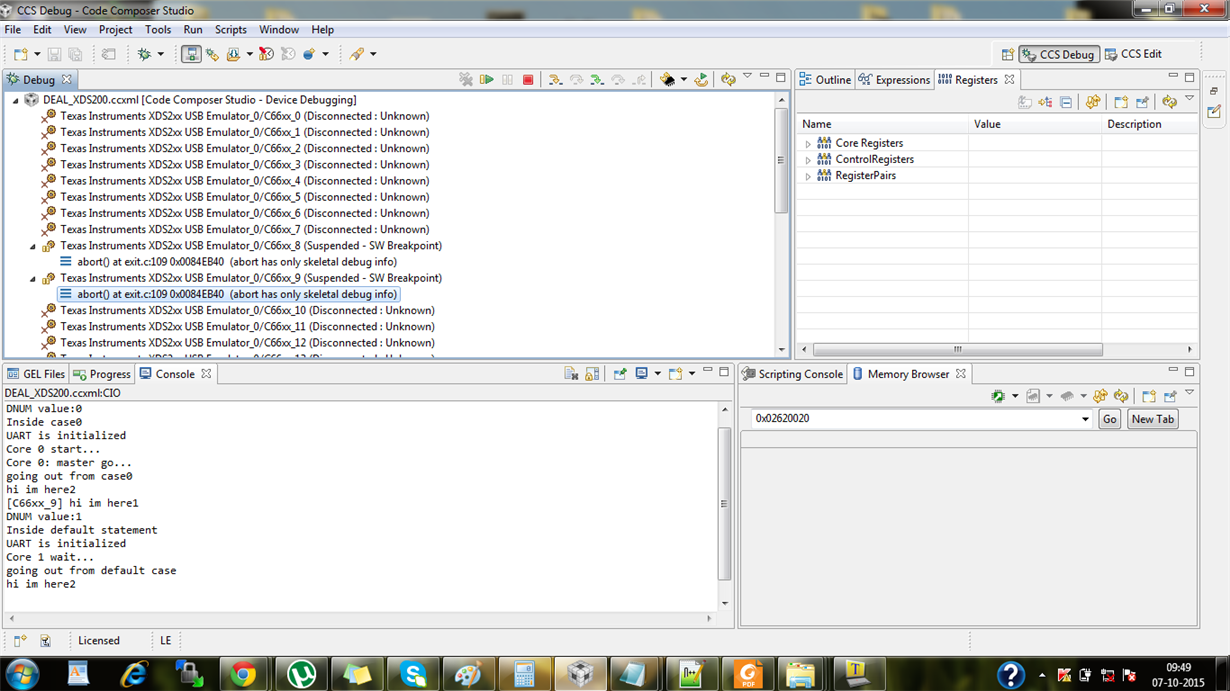Click the Remove All Terminated icon in Debug view

(466, 79)
